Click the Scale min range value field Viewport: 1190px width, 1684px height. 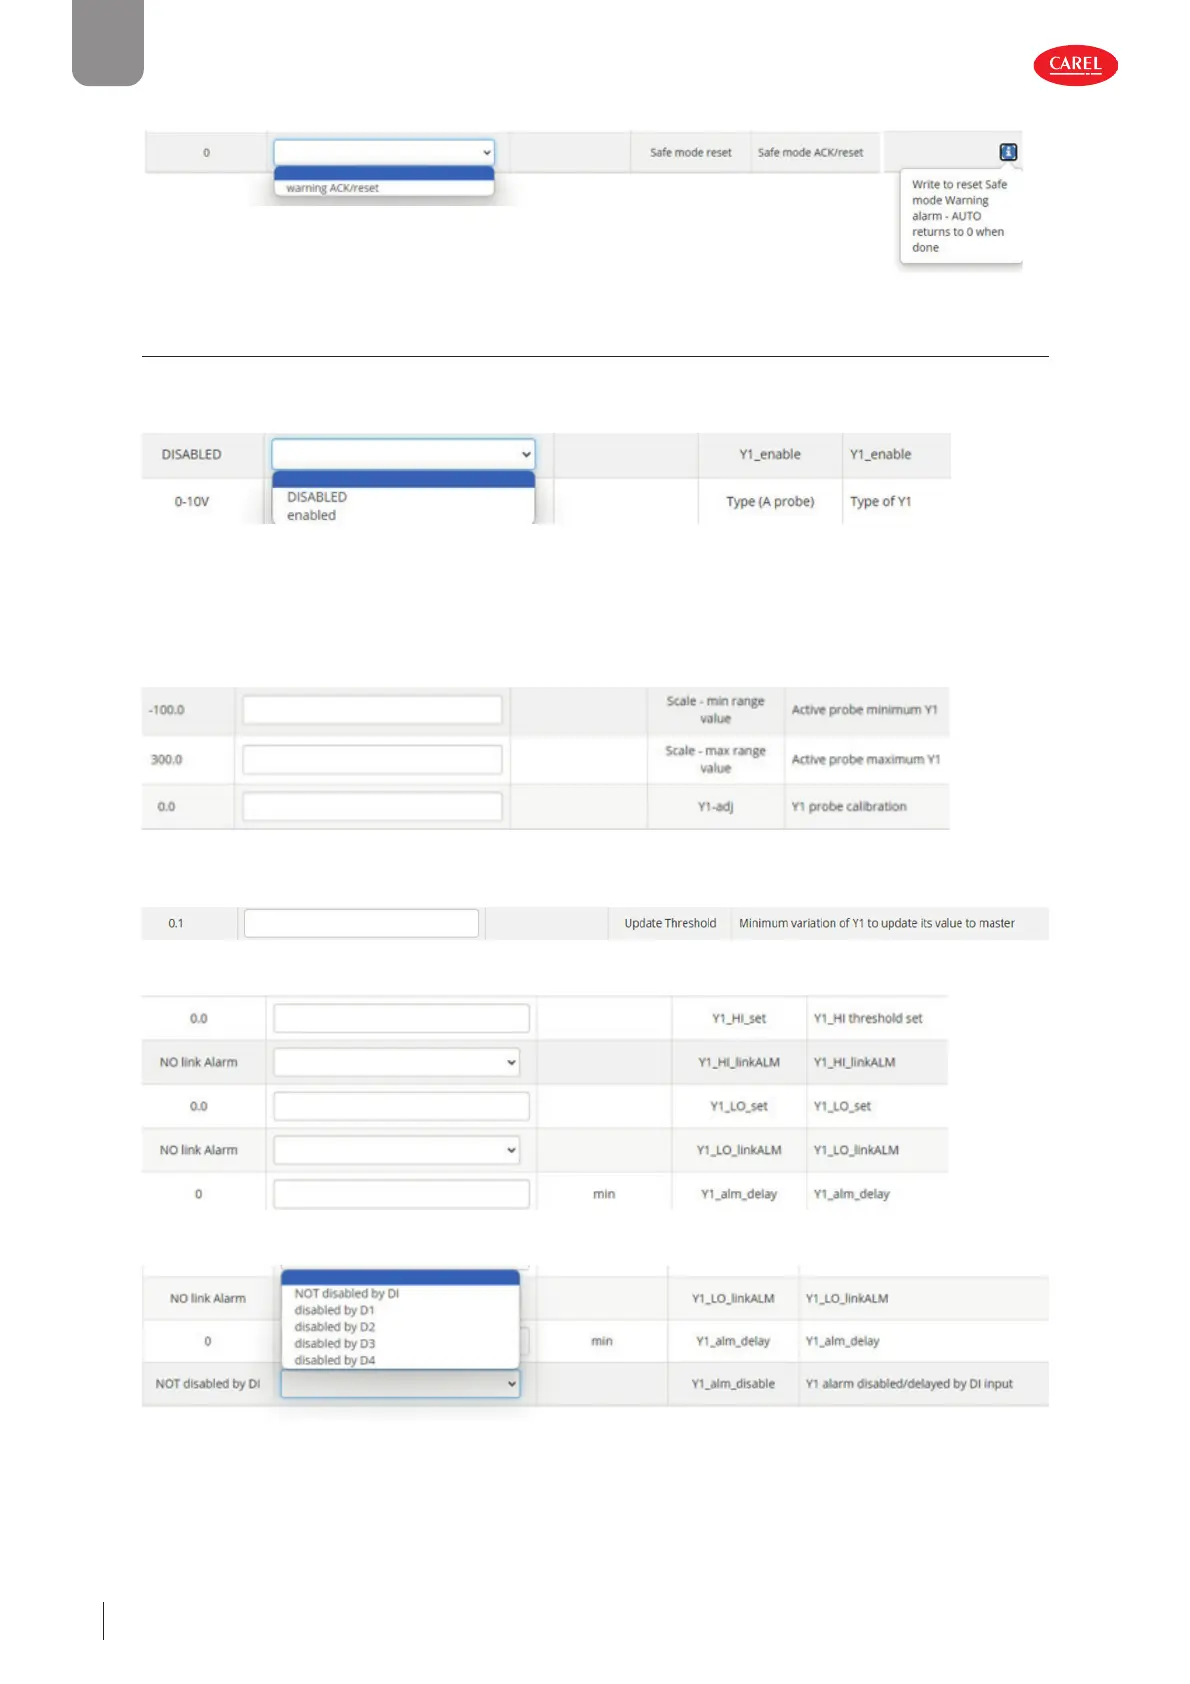[x=372, y=710]
